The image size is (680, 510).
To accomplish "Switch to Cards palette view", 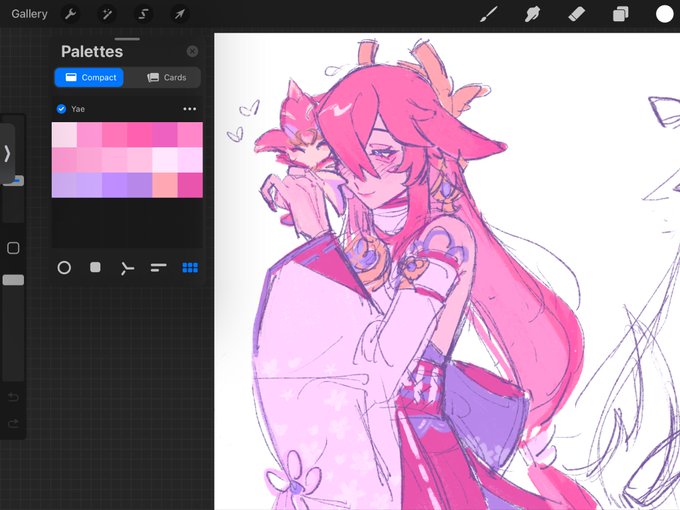I will point(167,78).
